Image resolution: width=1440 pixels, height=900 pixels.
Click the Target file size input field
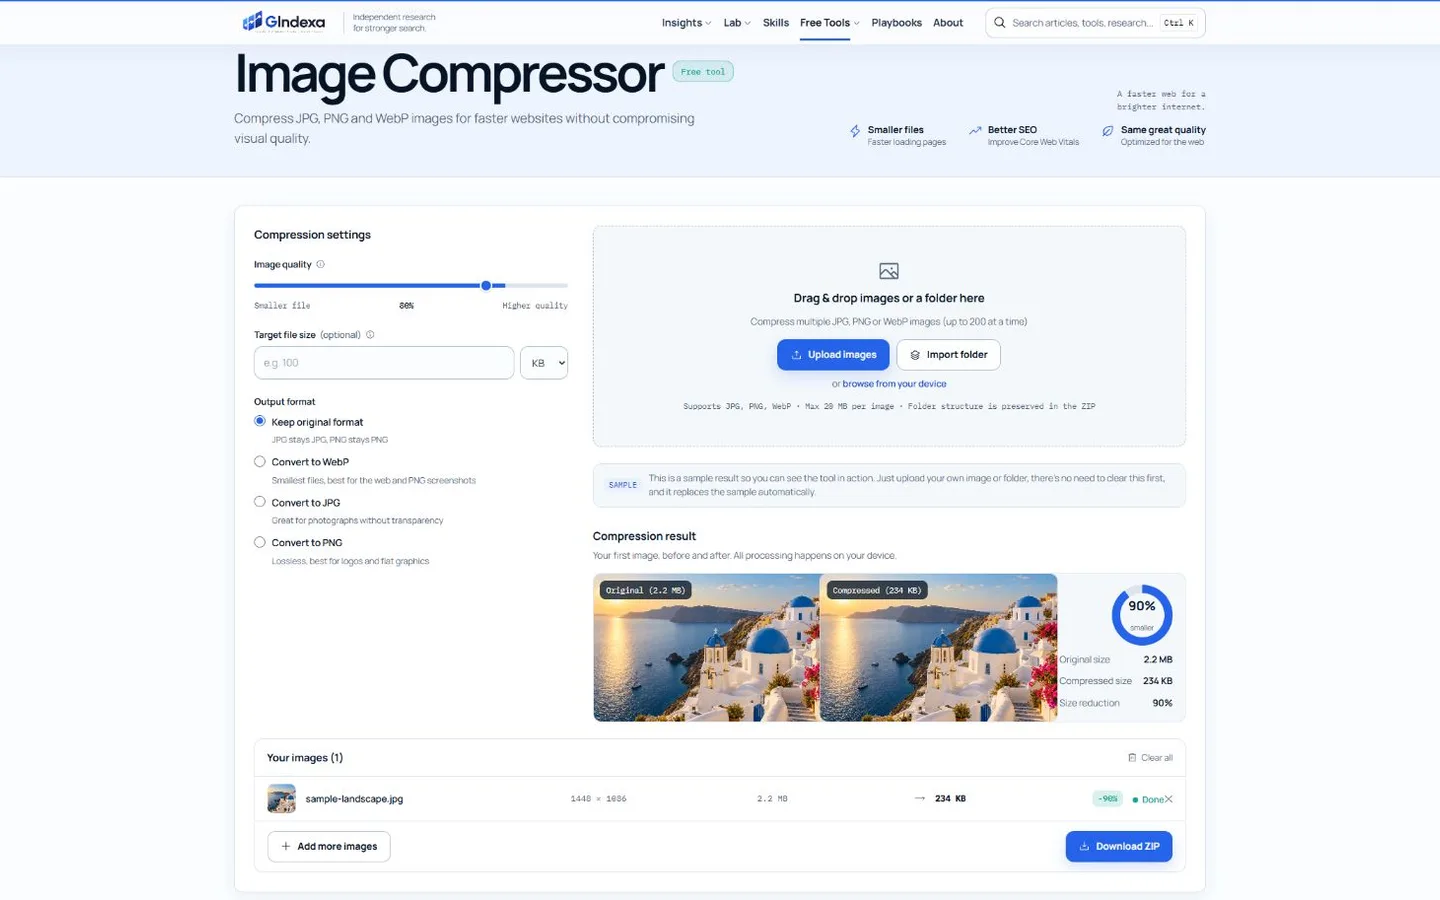(x=384, y=363)
